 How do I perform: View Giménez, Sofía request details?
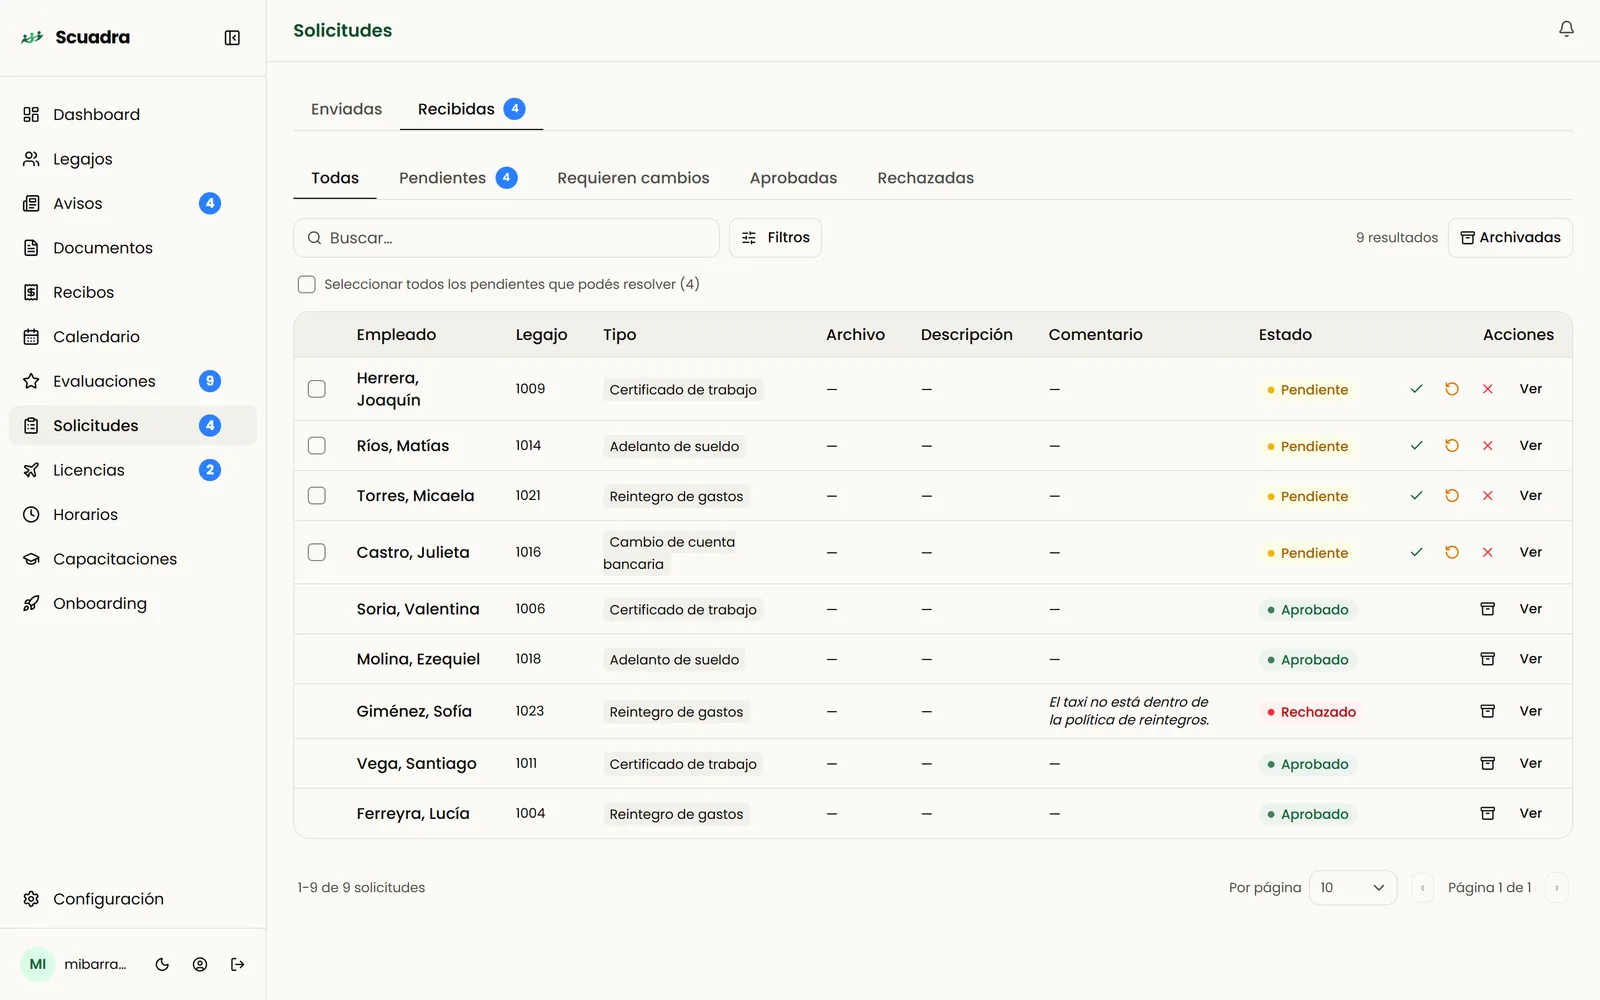pyautogui.click(x=1530, y=711)
